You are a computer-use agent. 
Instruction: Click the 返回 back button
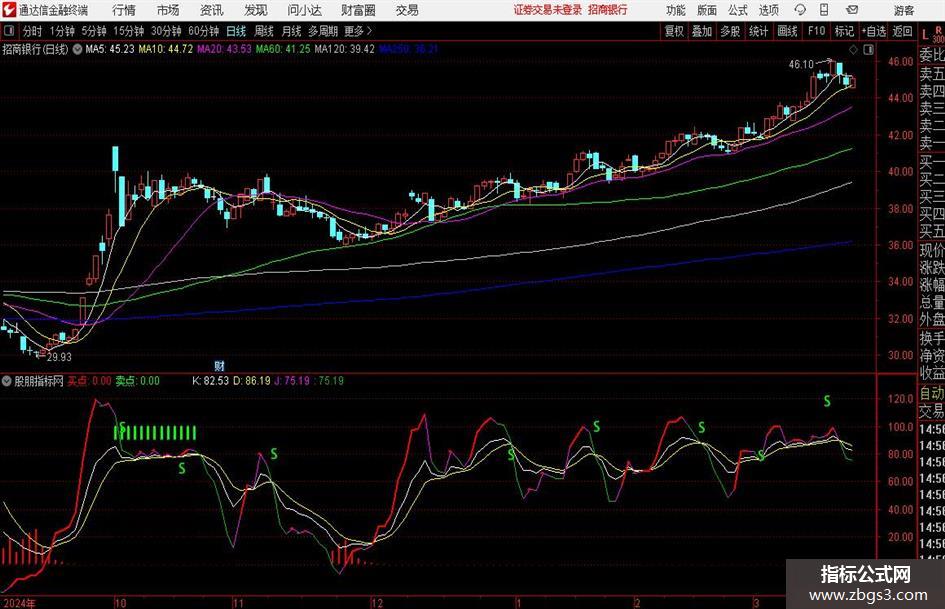902,31
